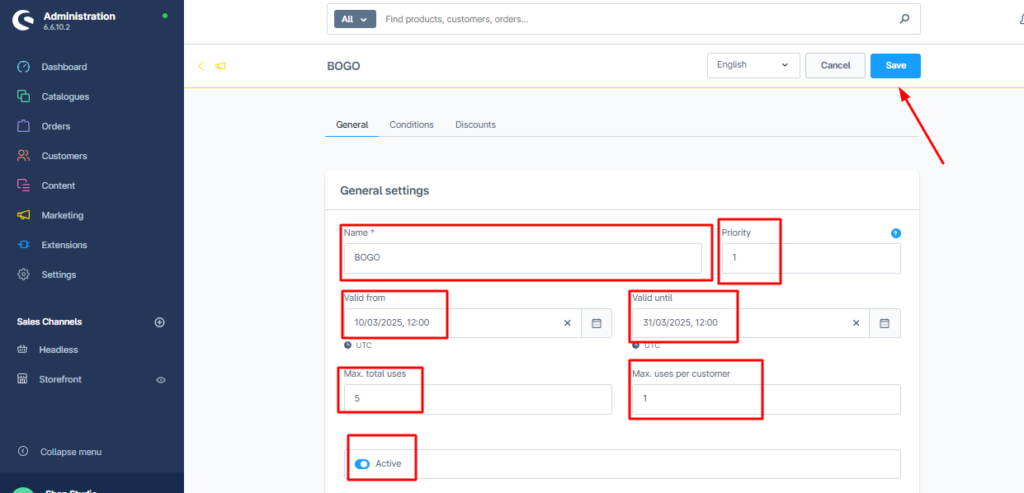
Task: Click the Max. total uses field
Action: [x=476, y=399]
